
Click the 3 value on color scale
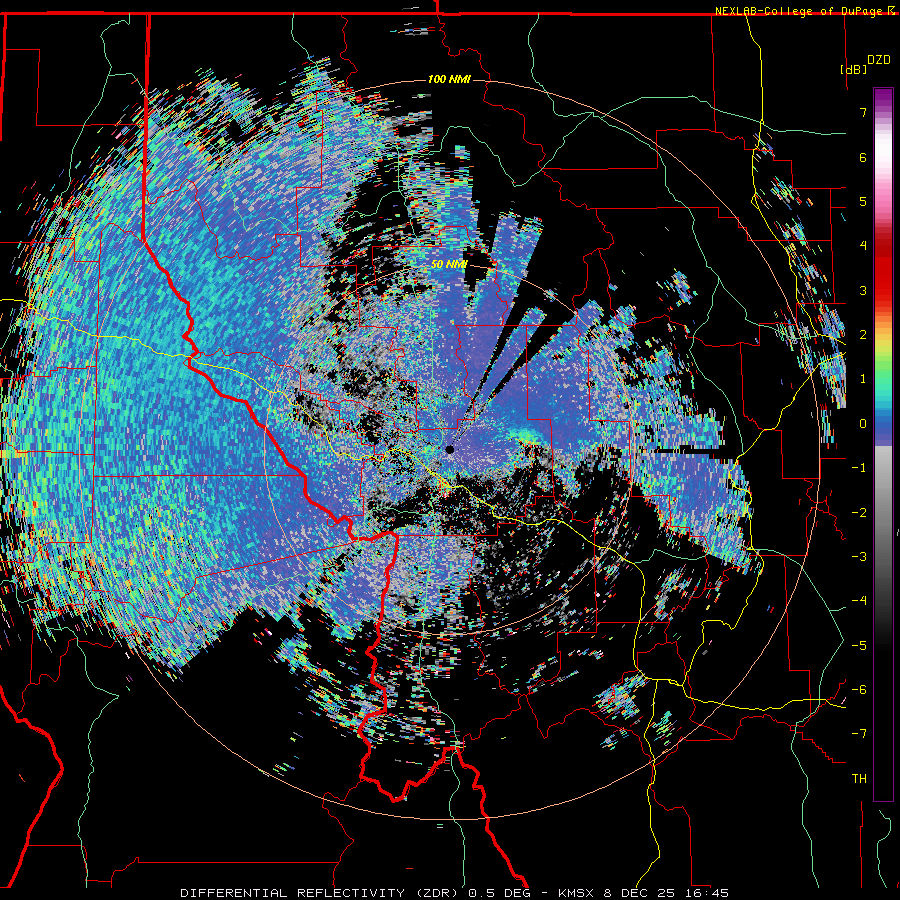(863, 290)
